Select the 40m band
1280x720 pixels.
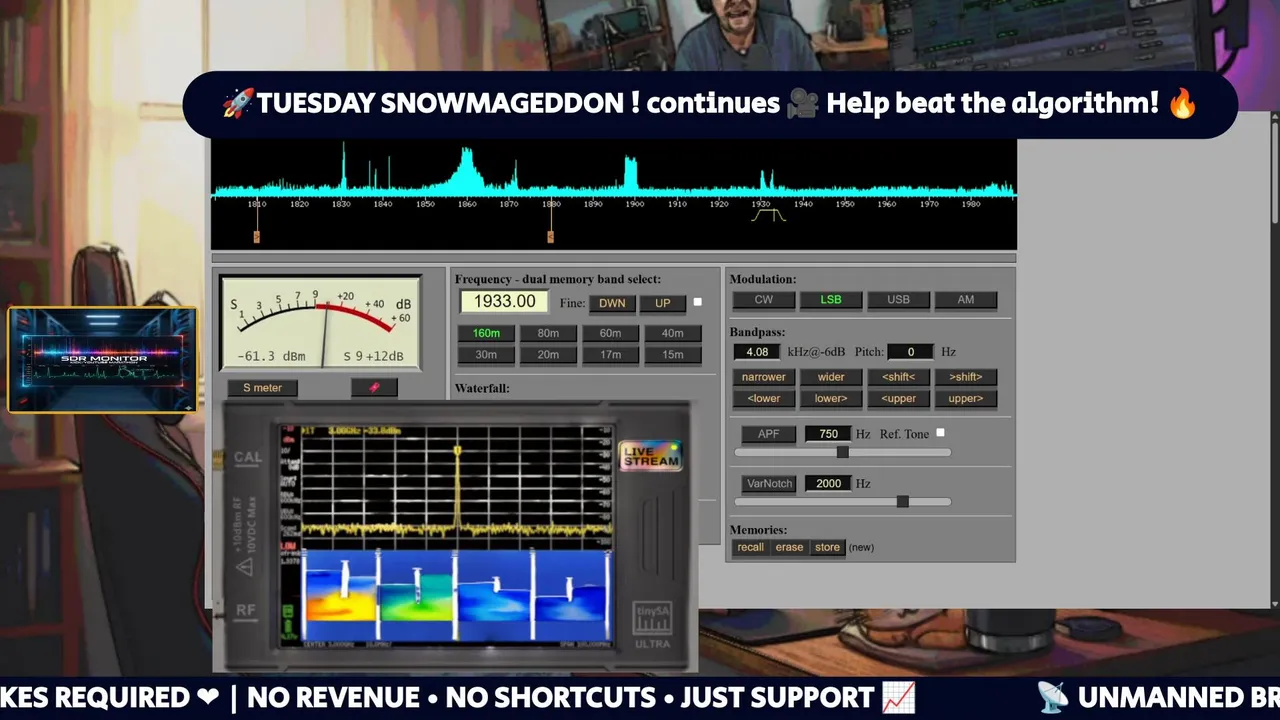tap(672, 333)
